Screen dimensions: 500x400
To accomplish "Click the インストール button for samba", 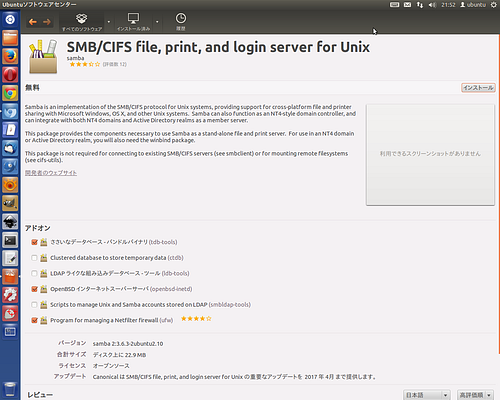I will [x=478, y=88].
